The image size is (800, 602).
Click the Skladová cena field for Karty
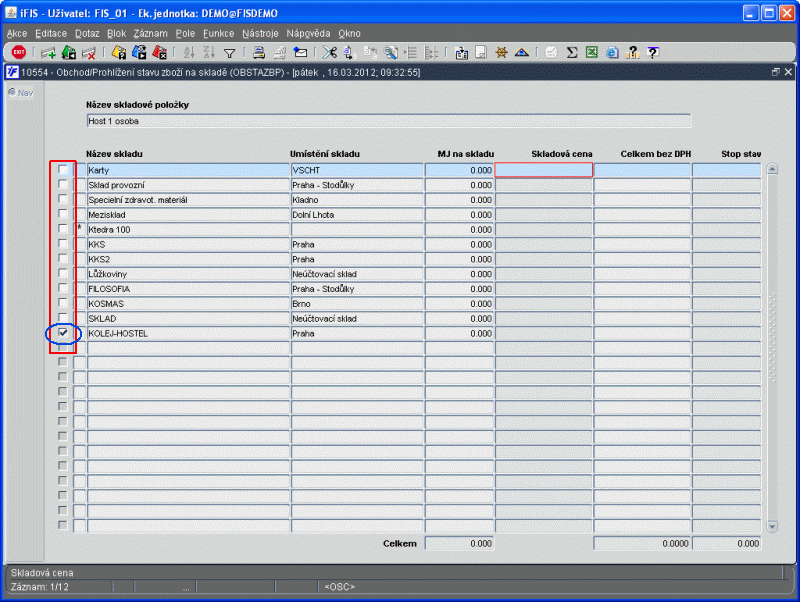click(544, 171)
